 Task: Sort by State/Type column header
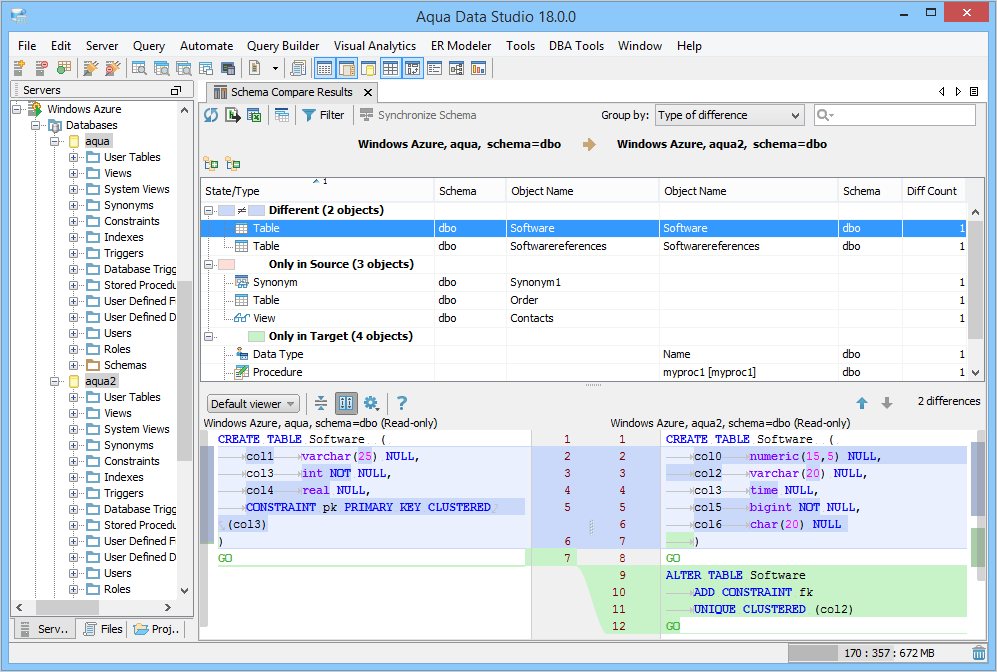click(x=317, y=191)
